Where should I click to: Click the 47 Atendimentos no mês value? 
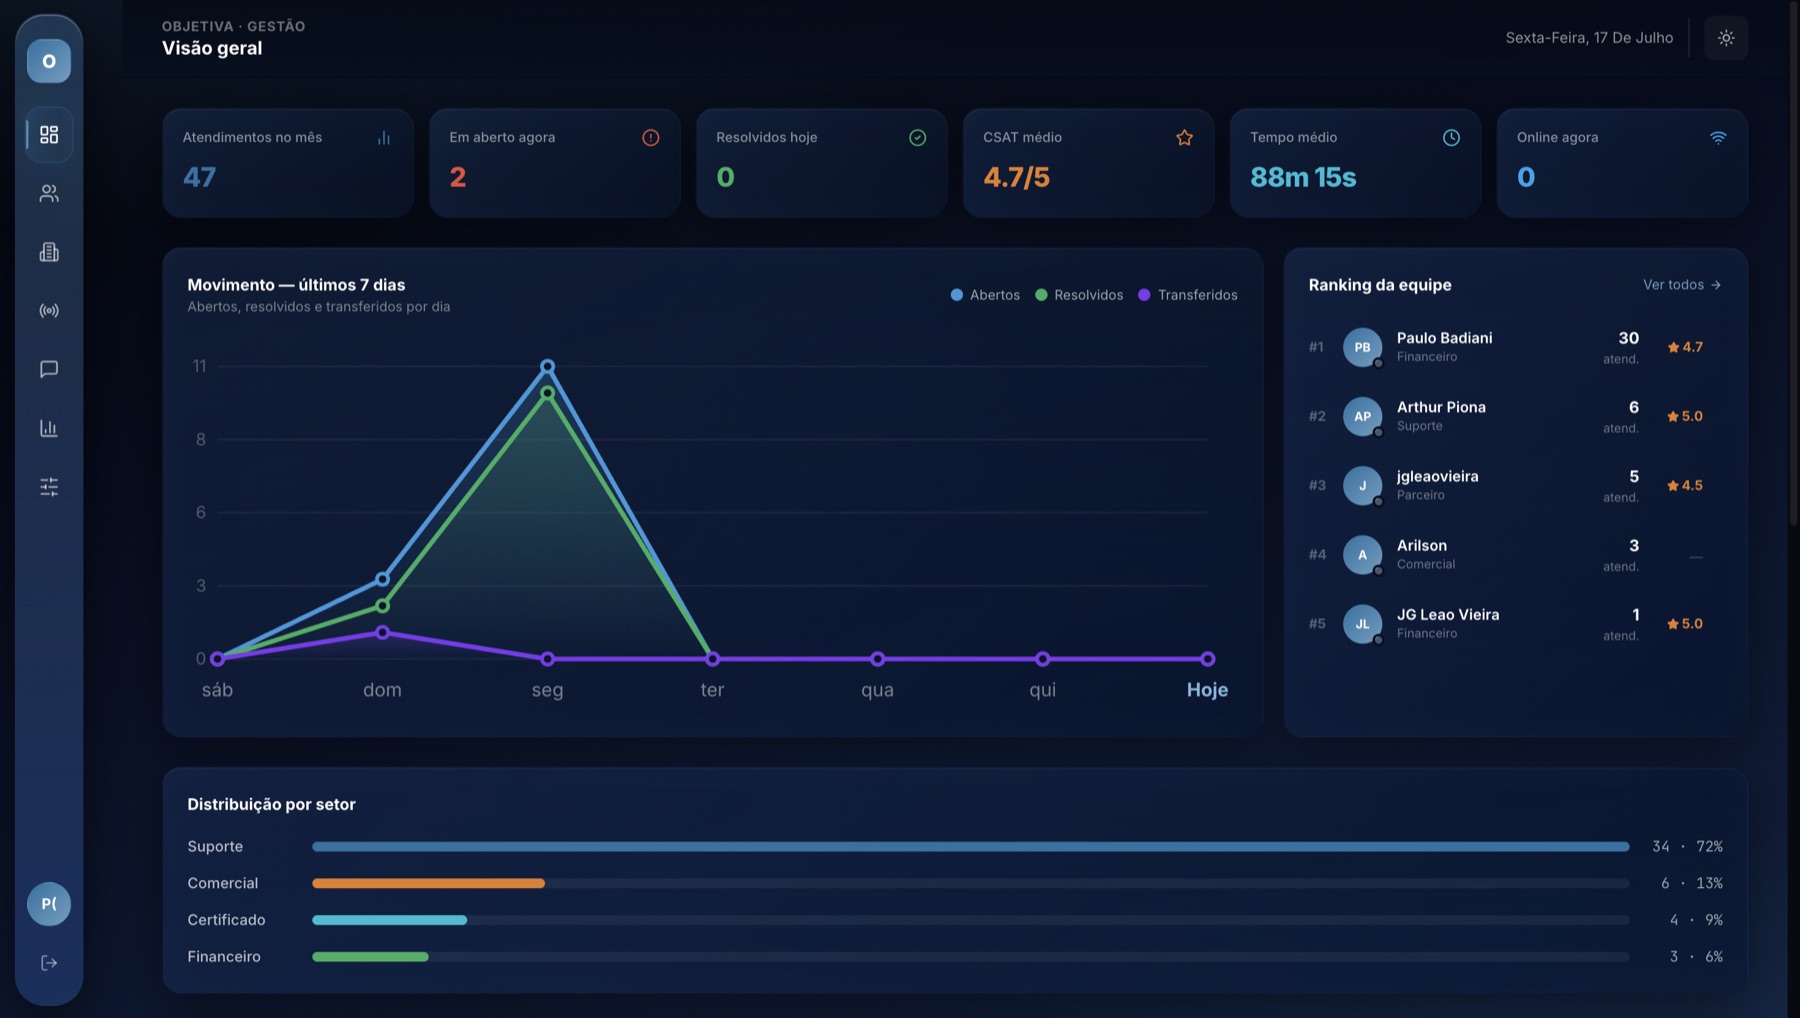(199, 177)
